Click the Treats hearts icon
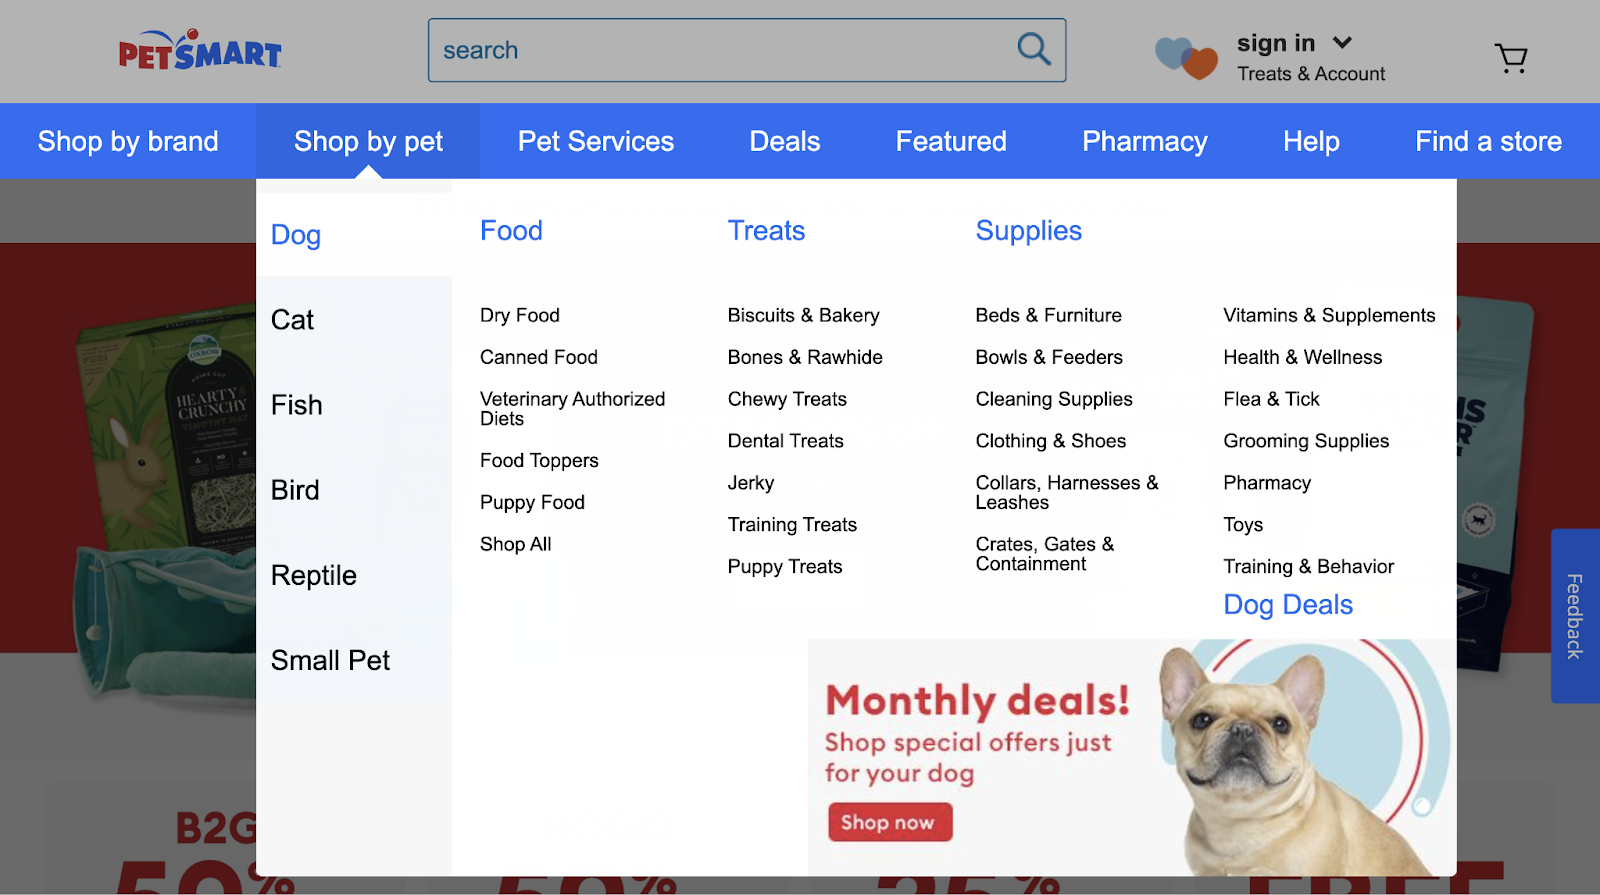1600x895 pixels. click(1183, 58)
